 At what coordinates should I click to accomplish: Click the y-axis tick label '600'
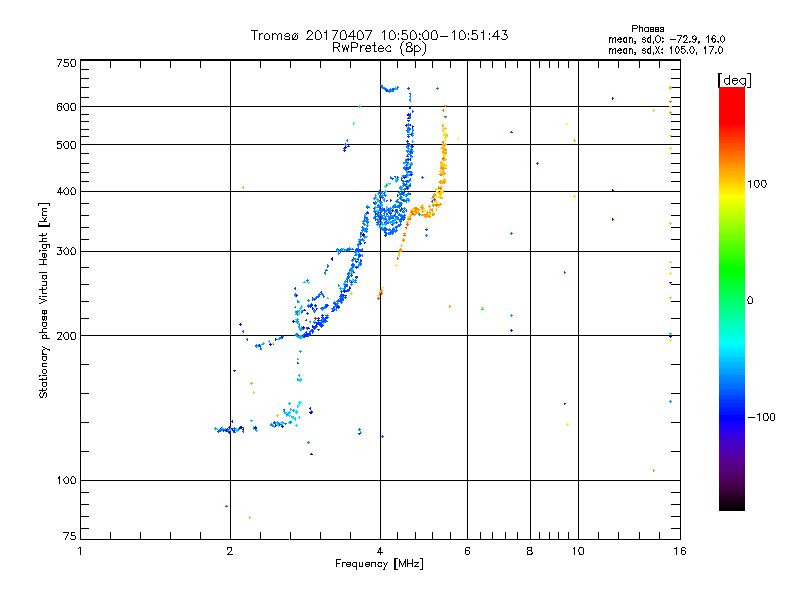pyautogui.click(x=66, y=107)
